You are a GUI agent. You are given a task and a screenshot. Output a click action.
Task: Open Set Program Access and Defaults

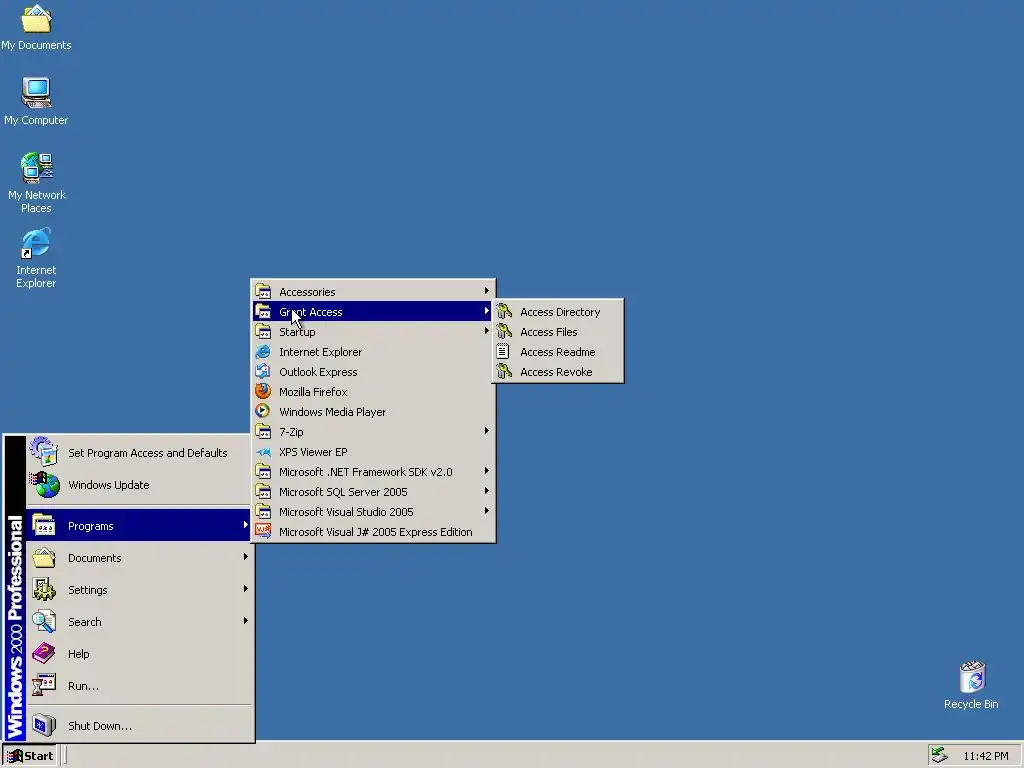[x=140, y=453]
